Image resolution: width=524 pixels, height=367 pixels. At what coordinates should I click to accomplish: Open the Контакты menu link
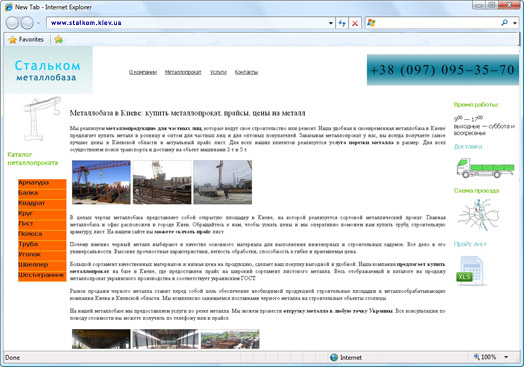[x=246, y=72]
